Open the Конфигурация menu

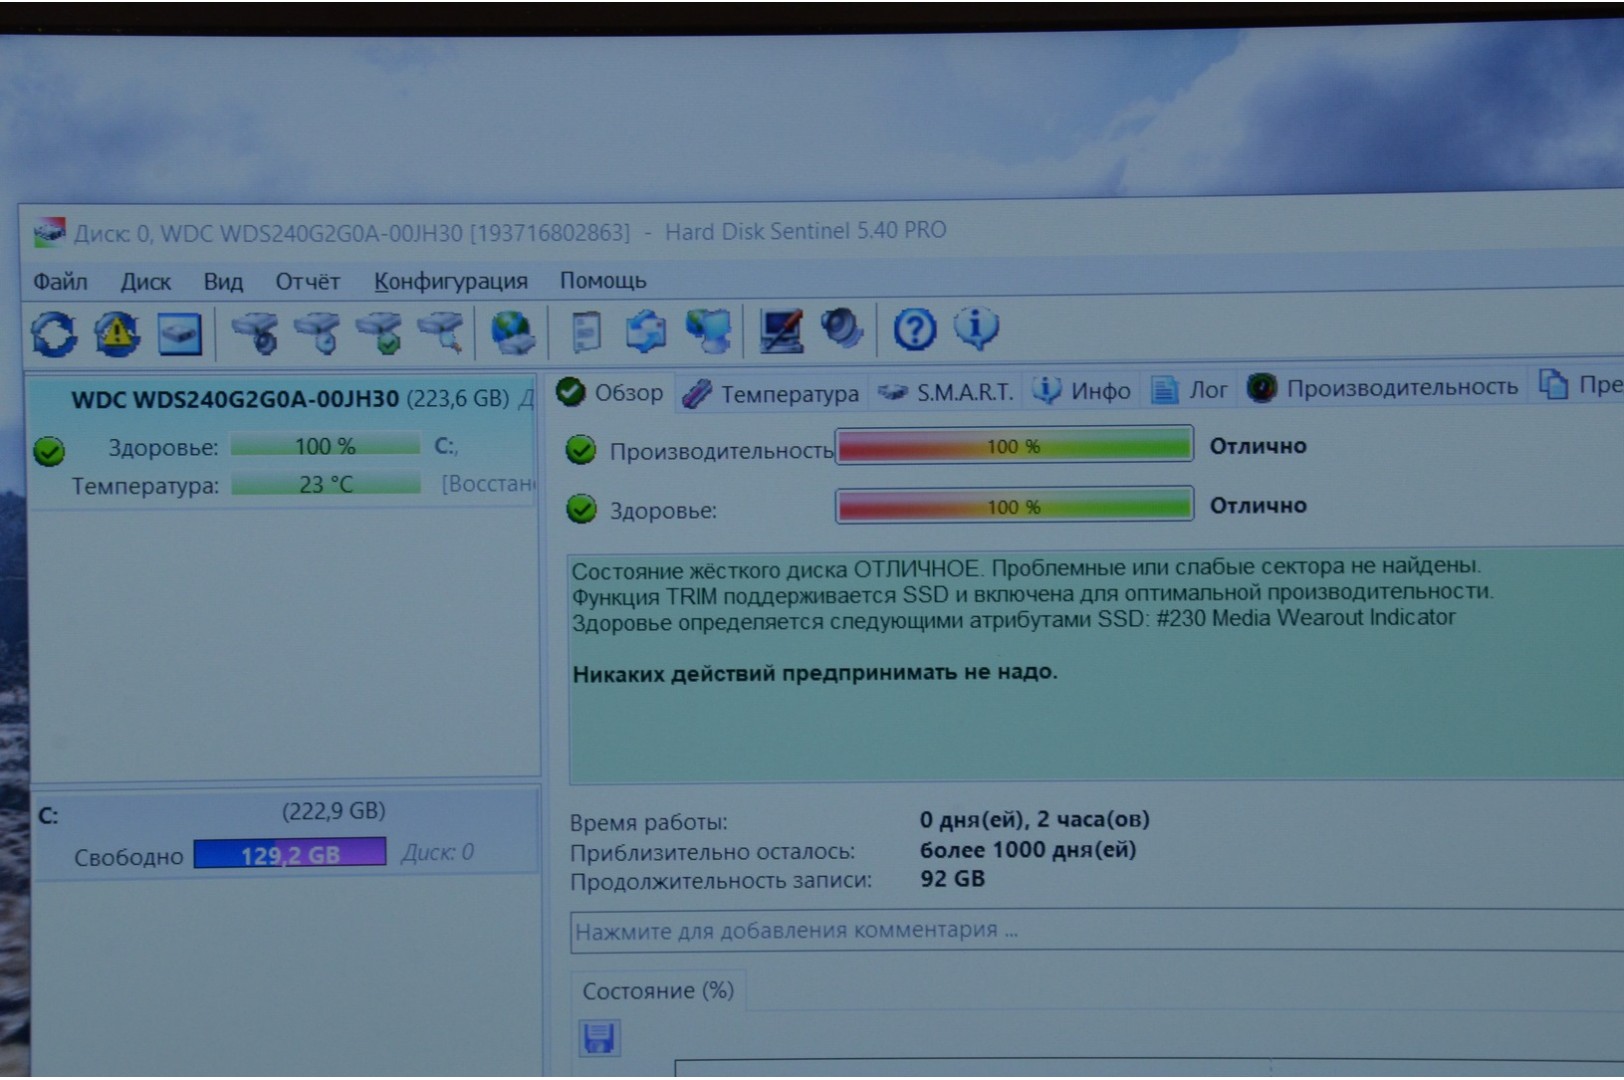[451, 281]
